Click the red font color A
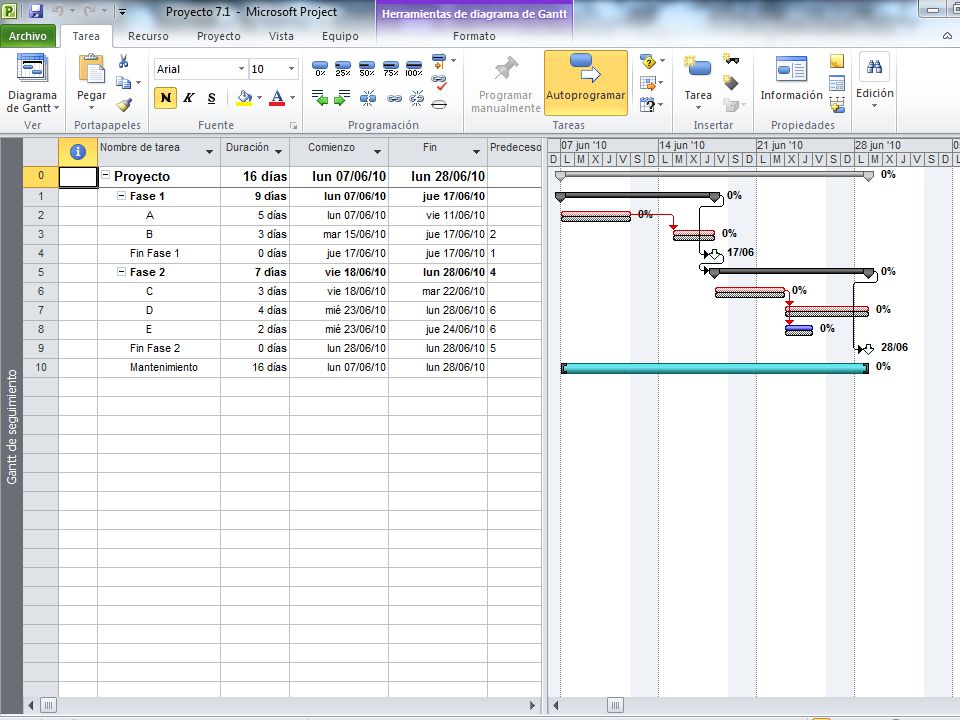The image size is (960, 720). [277, 98]
